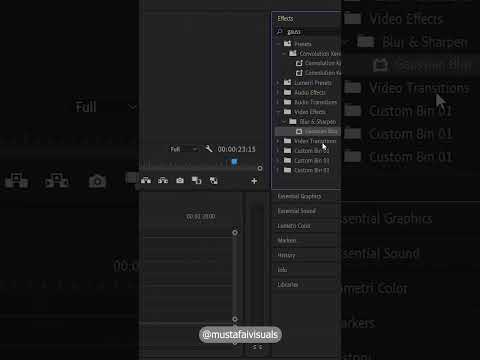Expand the Lumetri Presets folder arrow
This screenshot has height=360, width=480.
278,83
